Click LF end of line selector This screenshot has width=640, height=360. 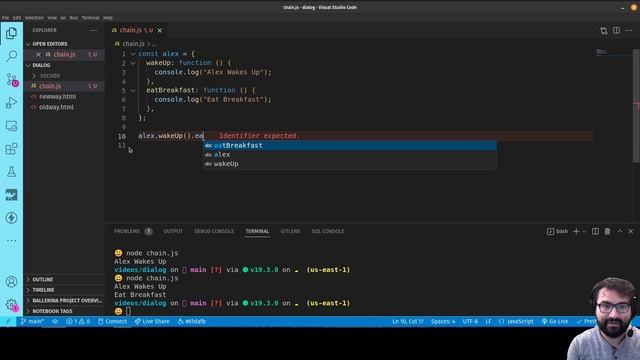[x=488, y=322]
